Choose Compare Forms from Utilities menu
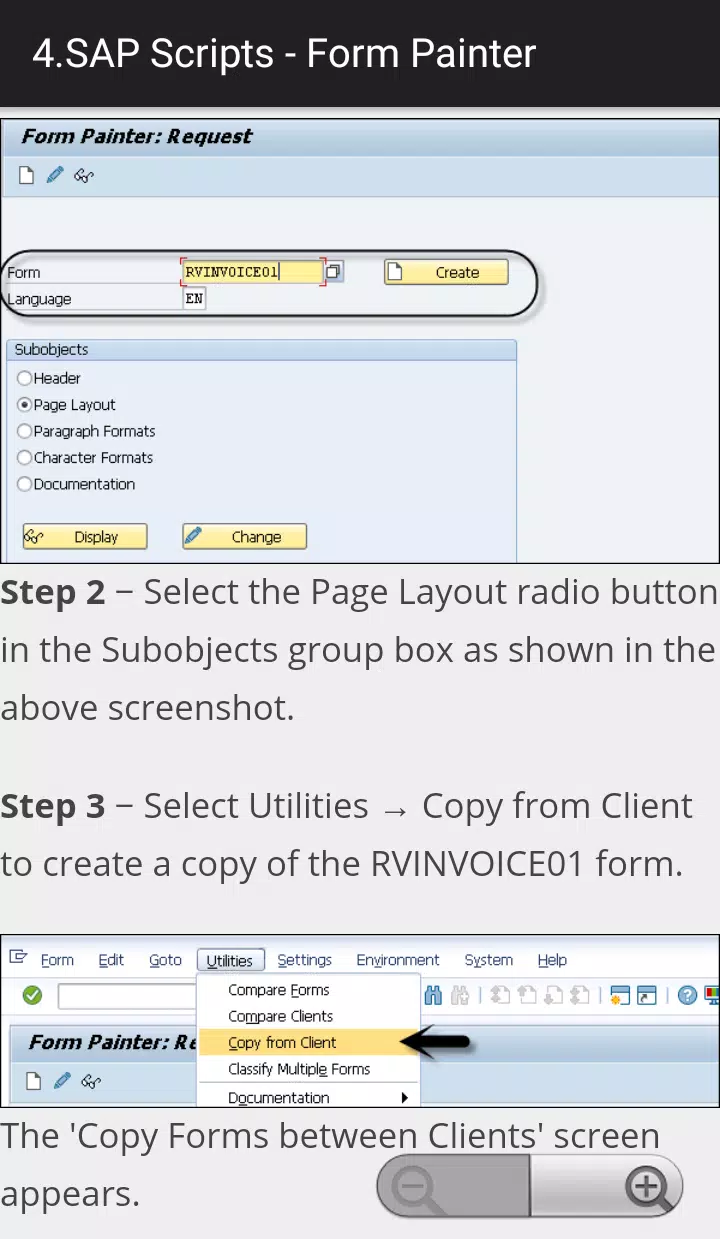Screen dimensions: 720x1239 coord(308,990)
